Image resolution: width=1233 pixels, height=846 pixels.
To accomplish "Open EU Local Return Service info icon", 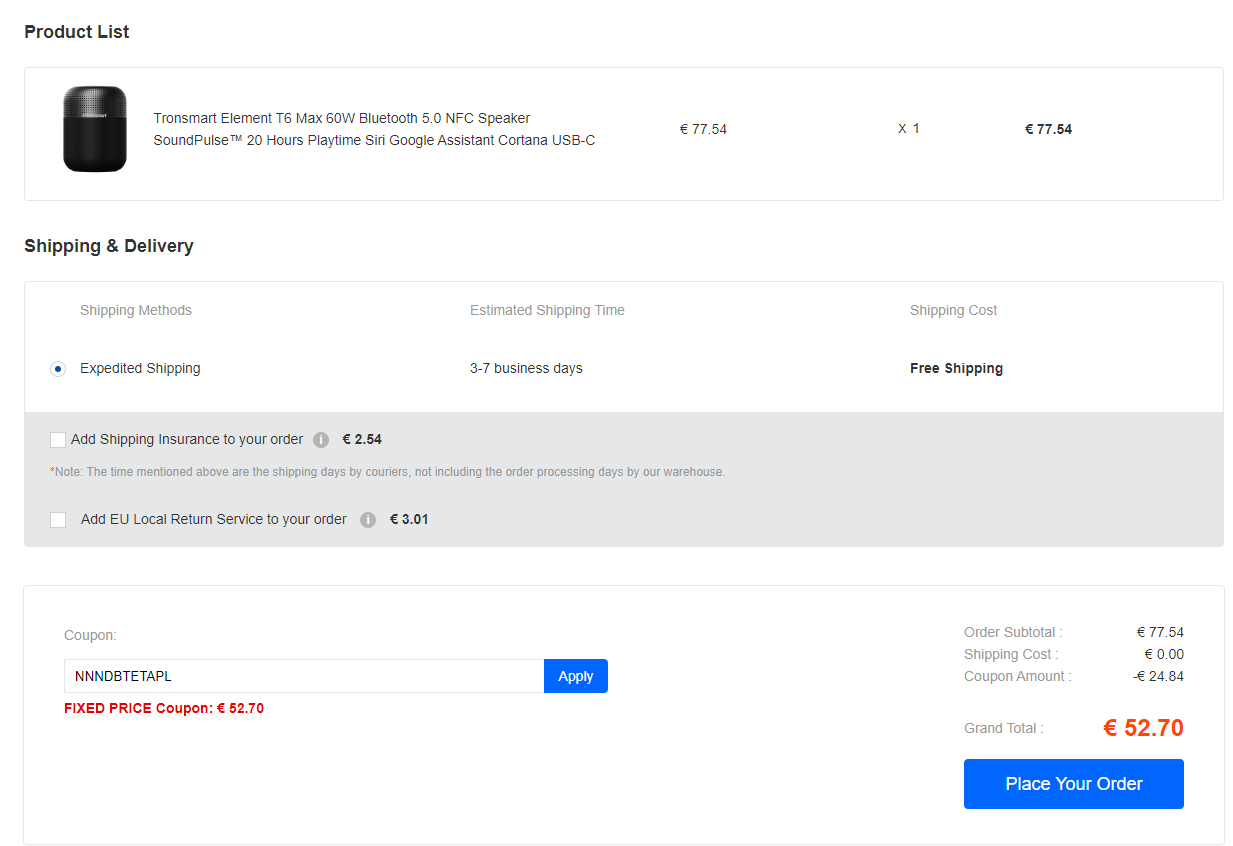I will coord(368,520).
